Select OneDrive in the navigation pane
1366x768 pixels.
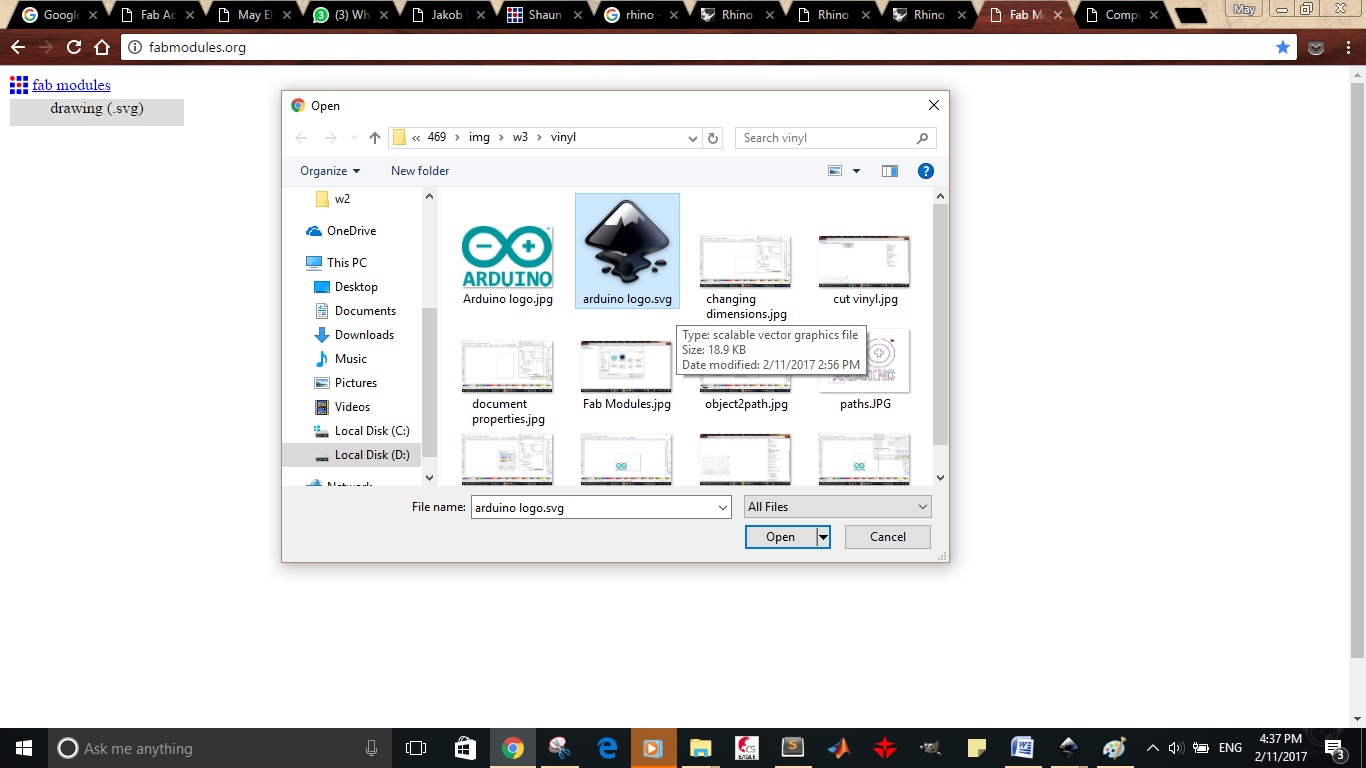point(341,231)
